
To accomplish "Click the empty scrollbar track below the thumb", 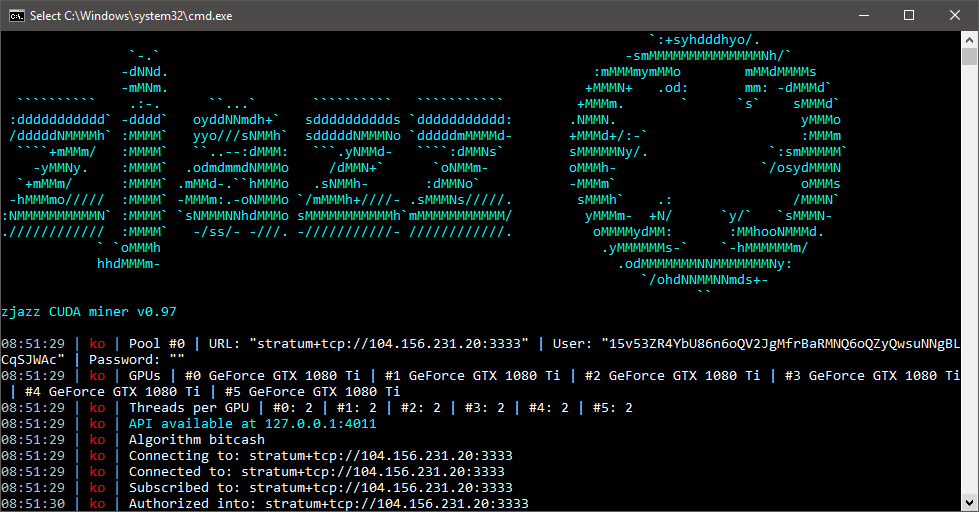I will (x=969, y=280).
